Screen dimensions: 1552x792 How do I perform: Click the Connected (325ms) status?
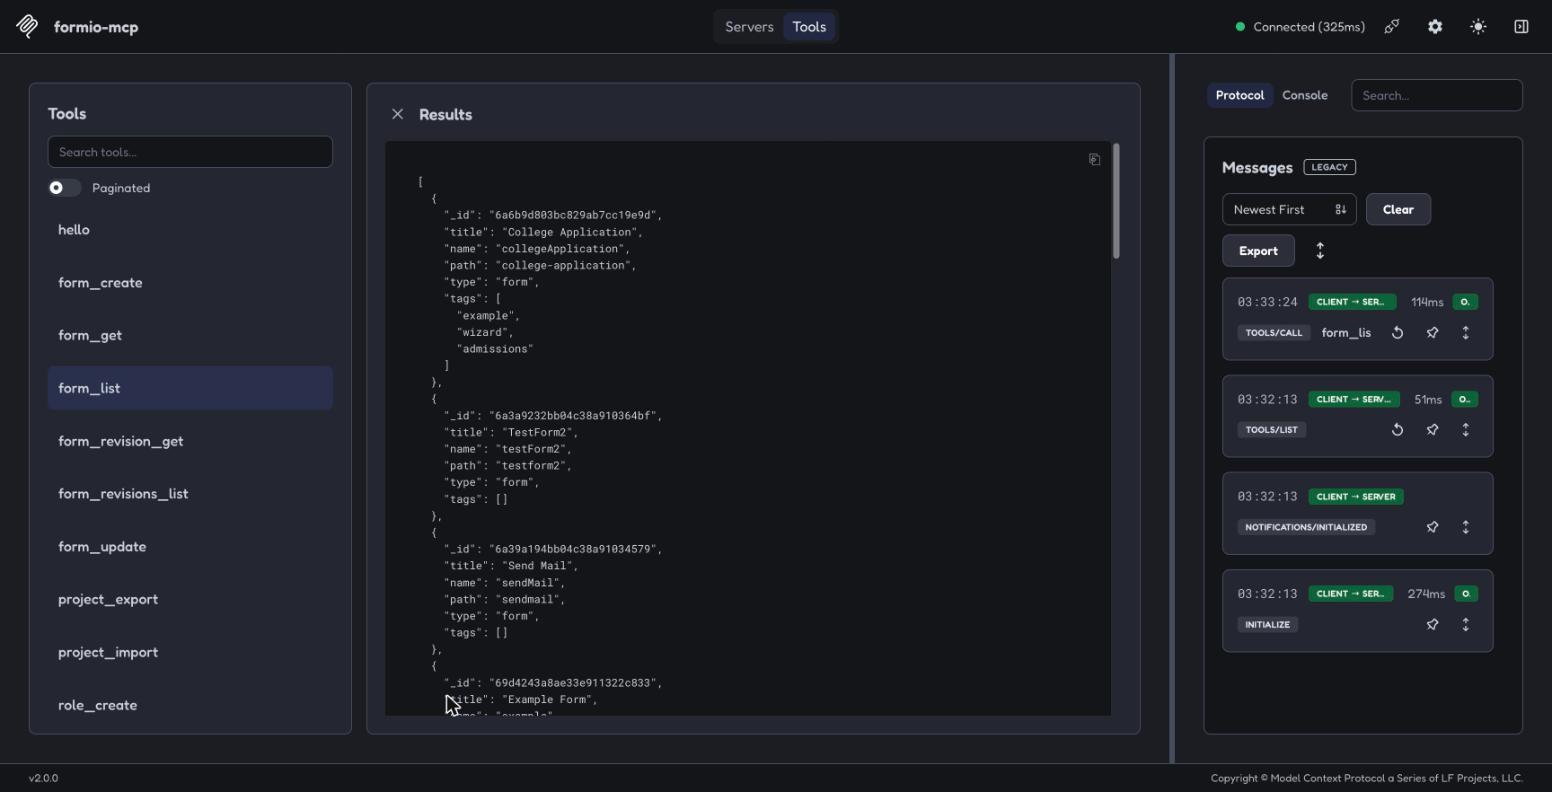[1300, 27]
